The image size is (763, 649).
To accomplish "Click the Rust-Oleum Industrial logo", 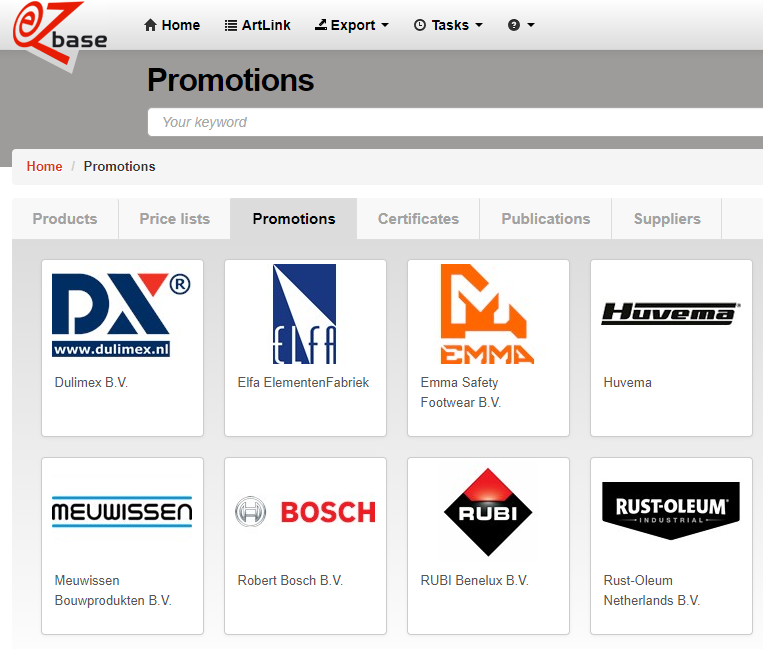I will point(671,511).
